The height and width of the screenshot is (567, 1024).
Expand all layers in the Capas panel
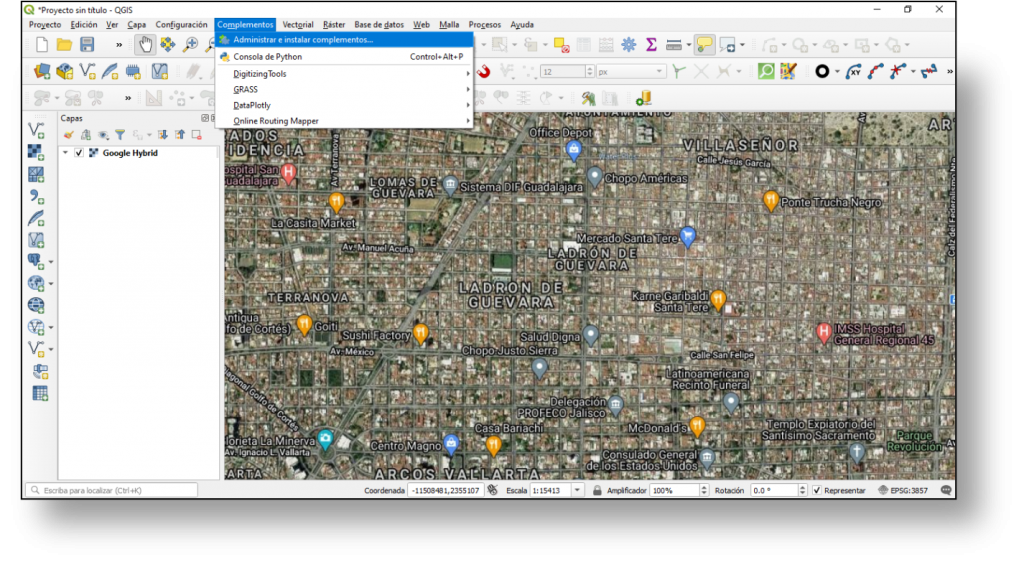pyautogui.click(x=163, y=135)
